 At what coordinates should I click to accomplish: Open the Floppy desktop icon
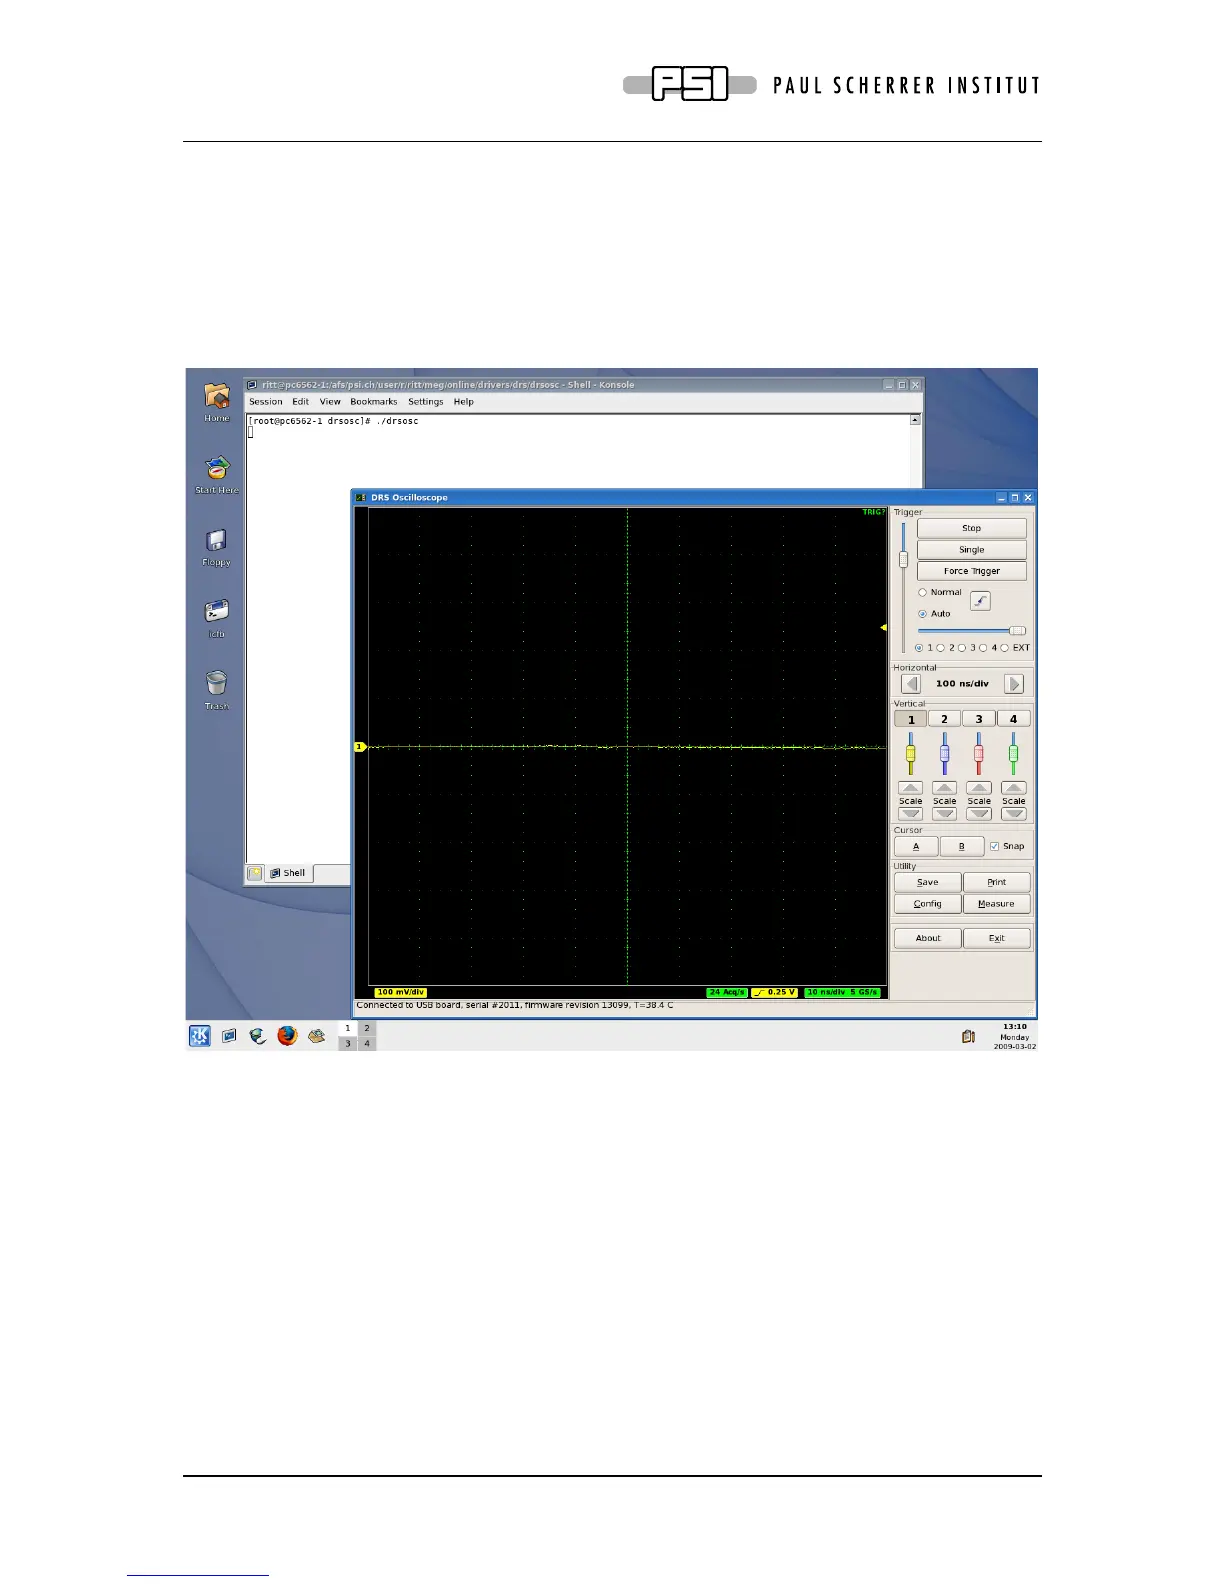(x=217, y=547)
